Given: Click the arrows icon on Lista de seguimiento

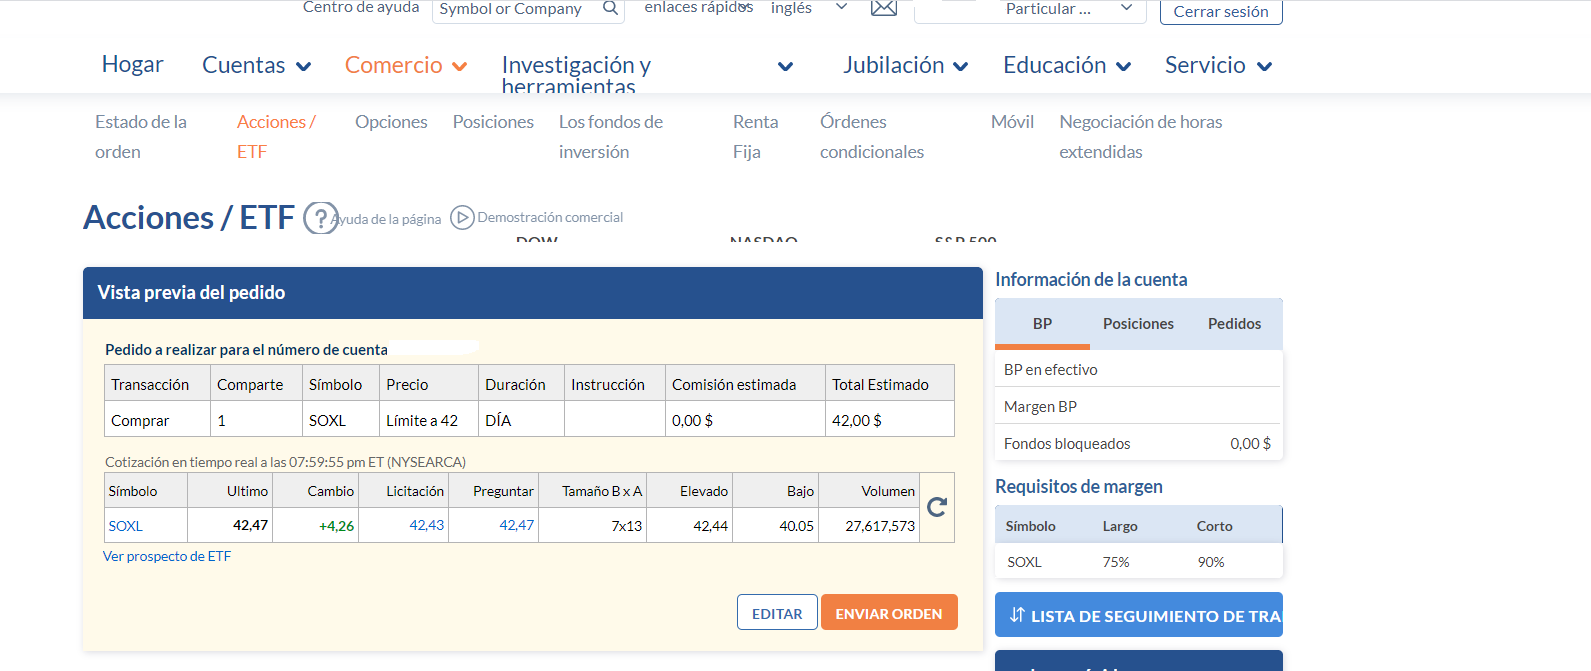Looking at the screenshot, I should (x=1017, y=615).
